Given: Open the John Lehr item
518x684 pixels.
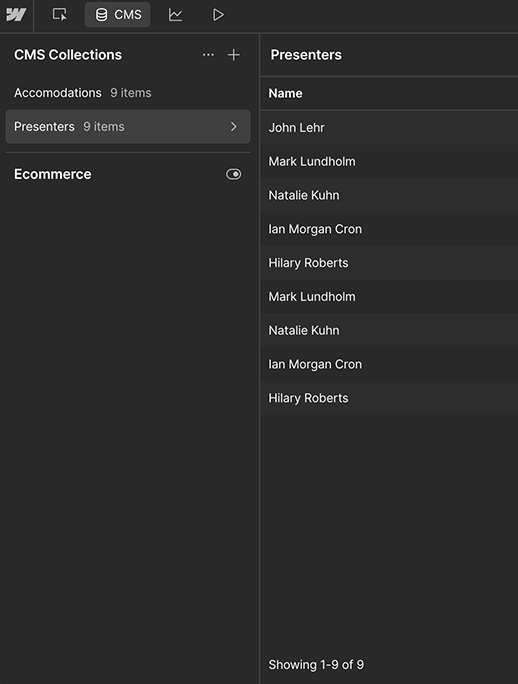Looking at the screenshot, I should click(389, 127).
